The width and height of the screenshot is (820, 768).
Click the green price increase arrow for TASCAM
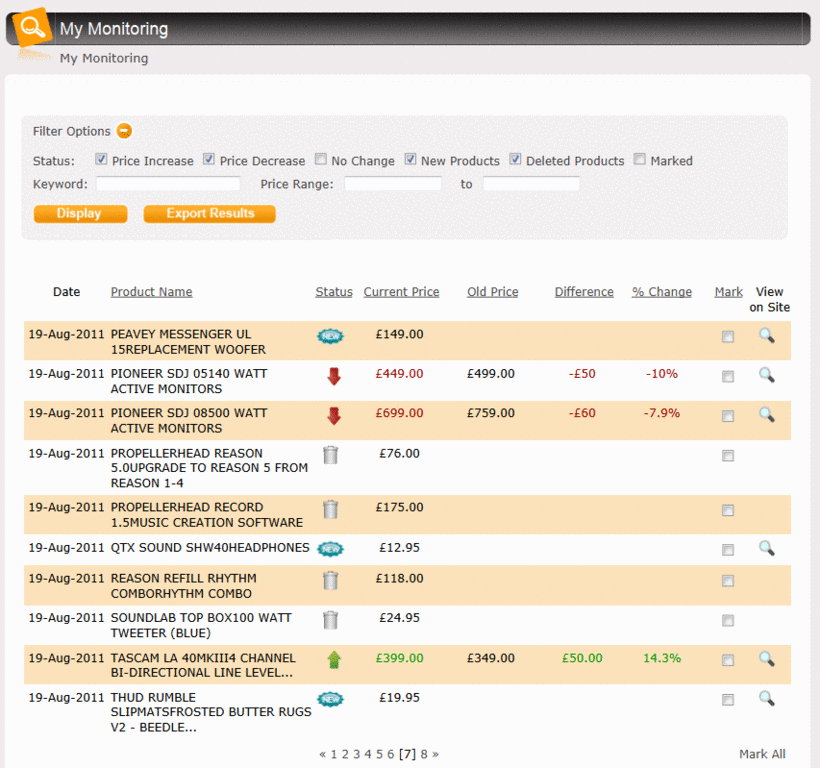click(x=334, y=660)
